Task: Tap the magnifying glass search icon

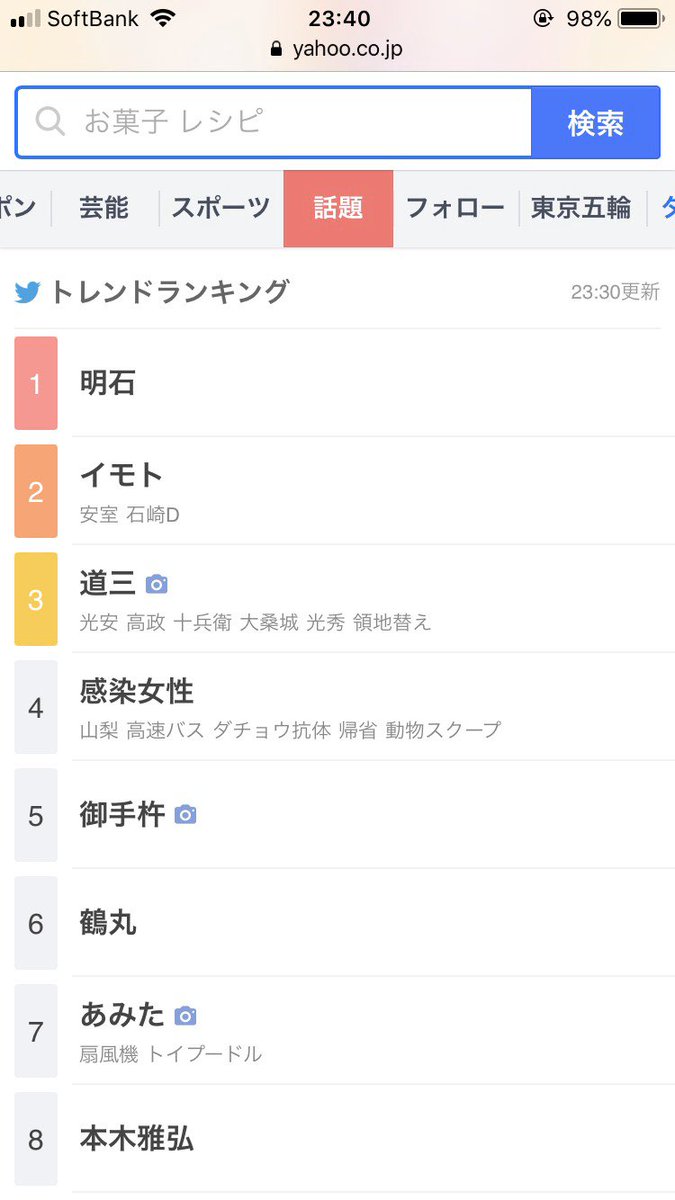Action: click(50, 122)
